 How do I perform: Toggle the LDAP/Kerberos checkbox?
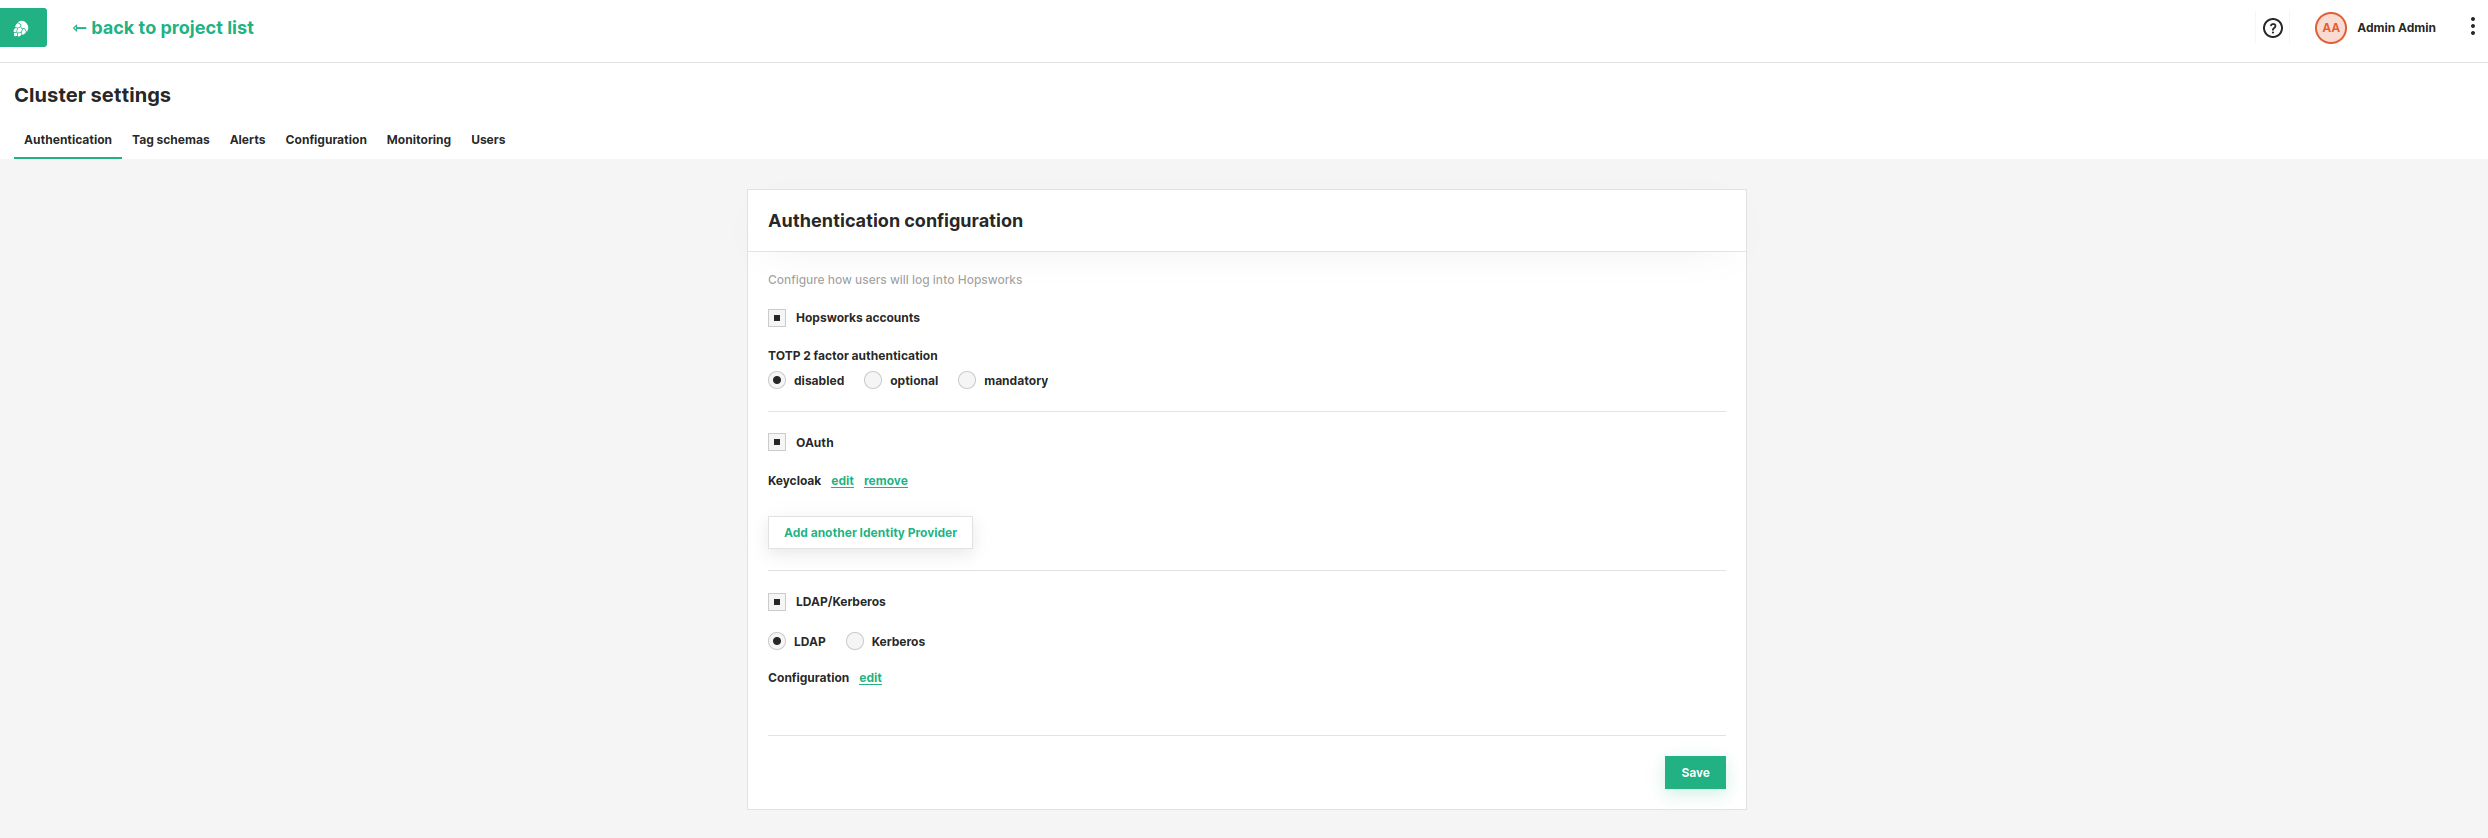point(777,602)
